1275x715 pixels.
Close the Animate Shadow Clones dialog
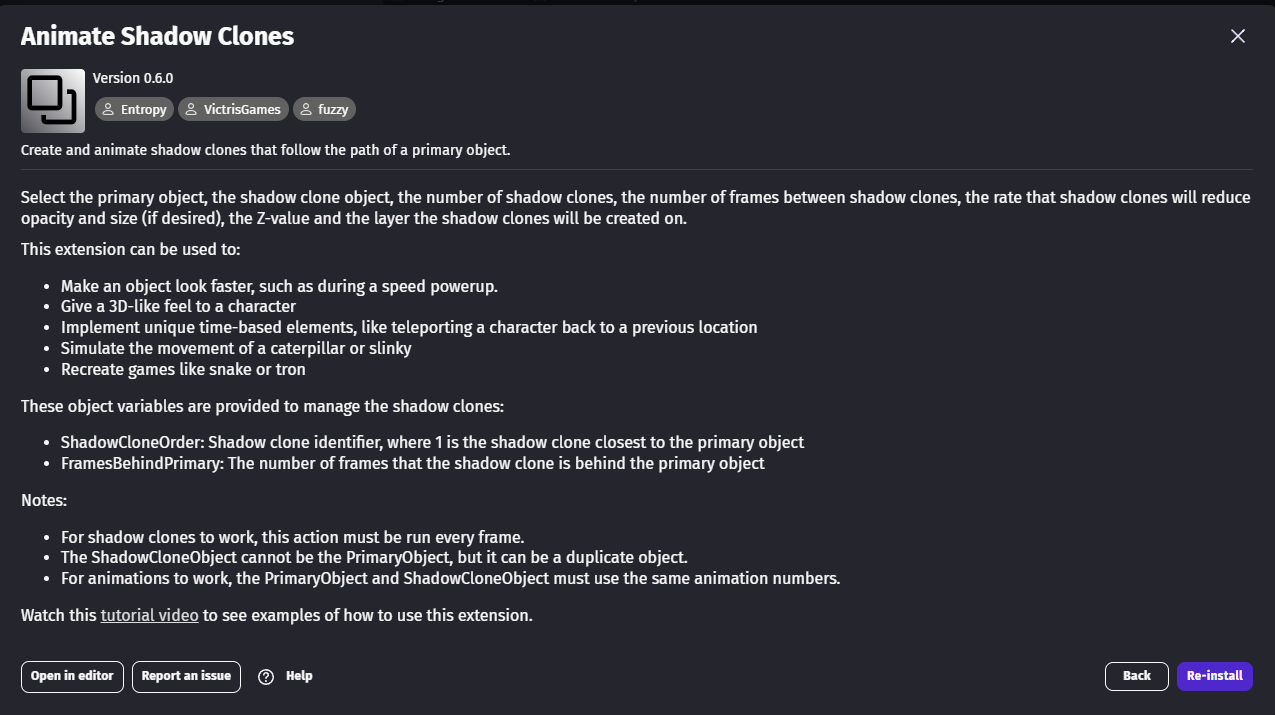point(1238,36)
